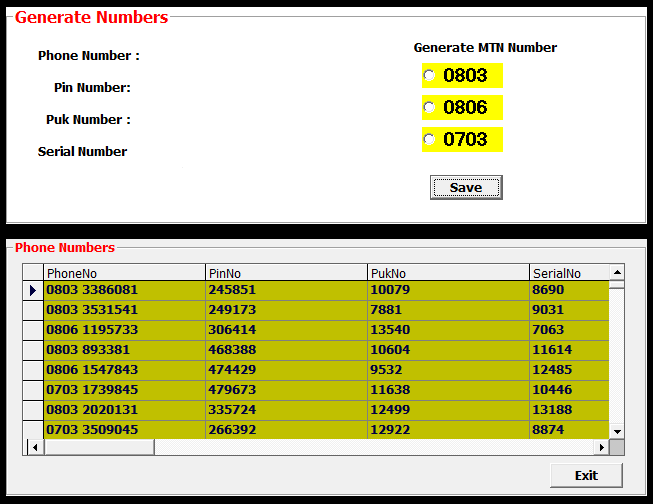
Task: Click the PhoneNo column header
Action: click(125, 273)
